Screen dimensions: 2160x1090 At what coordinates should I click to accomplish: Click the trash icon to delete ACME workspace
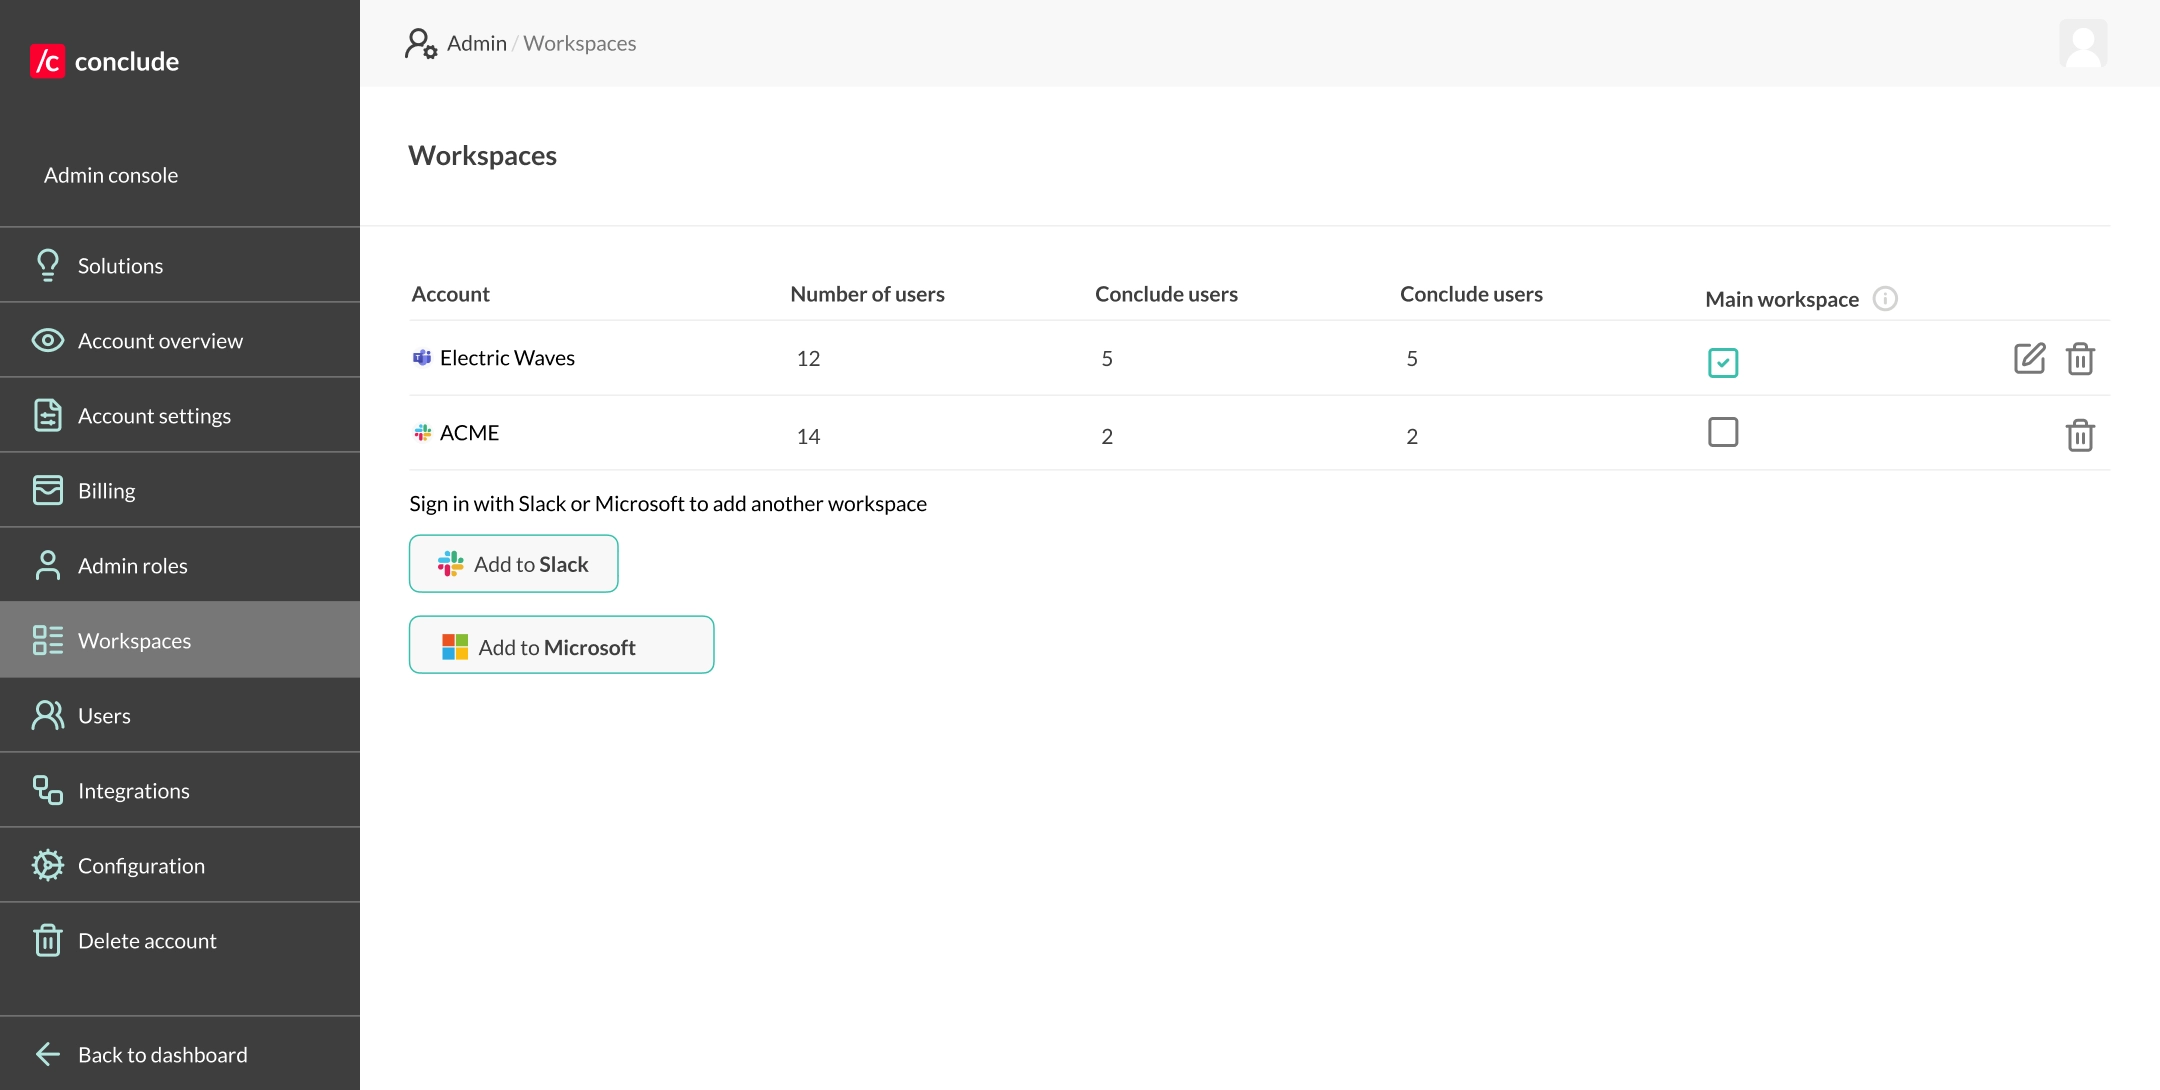click(x=2081, y=435)
